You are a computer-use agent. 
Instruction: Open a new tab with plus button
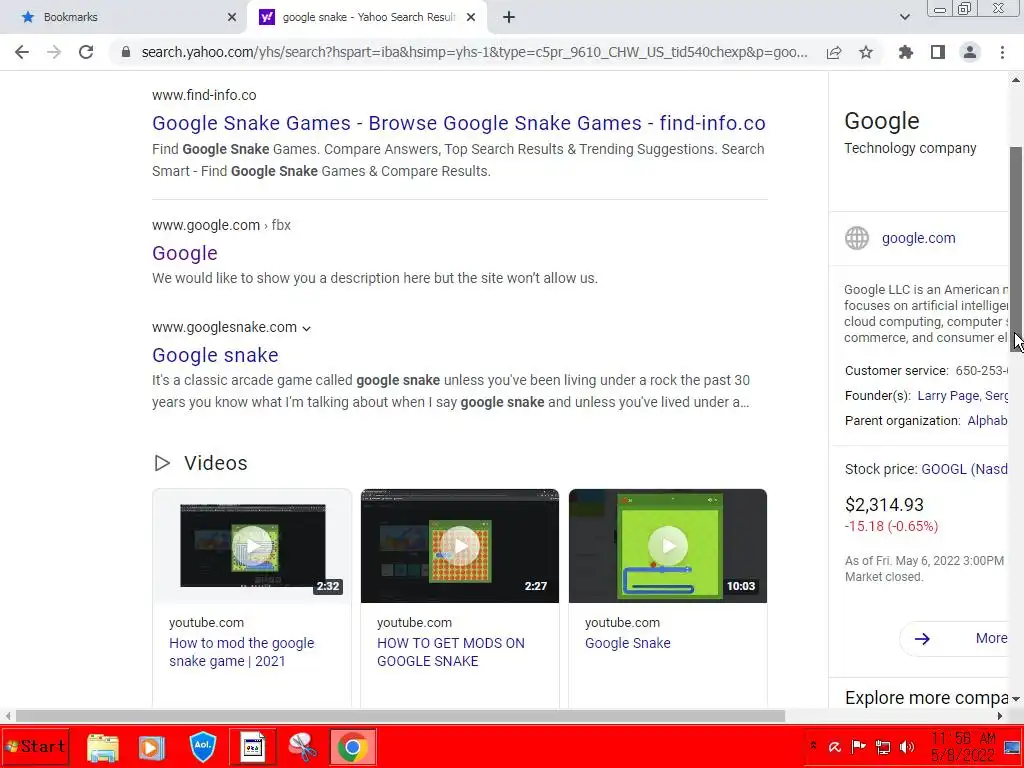pos(509,18)
